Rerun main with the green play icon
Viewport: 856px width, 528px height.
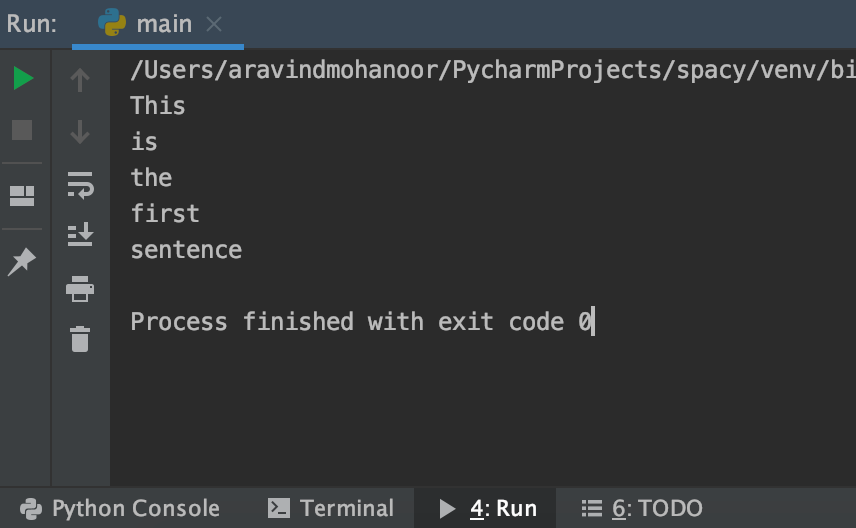click(x=22, y=79)
